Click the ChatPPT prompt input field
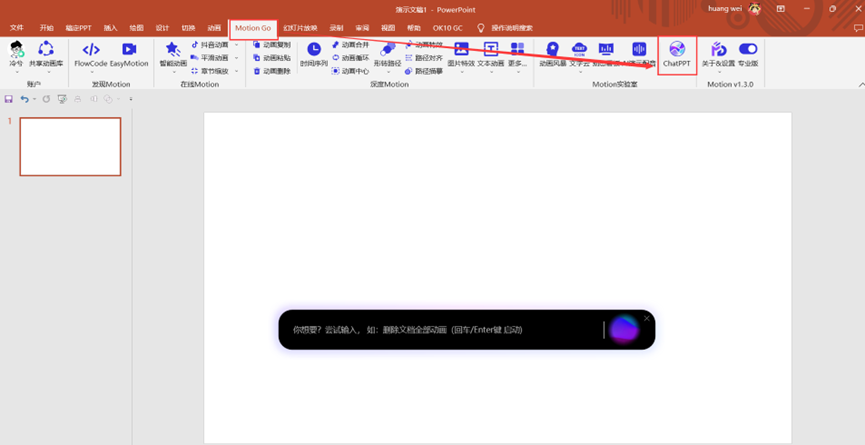This screenshot has height=445, width=865. coord(440,329)
